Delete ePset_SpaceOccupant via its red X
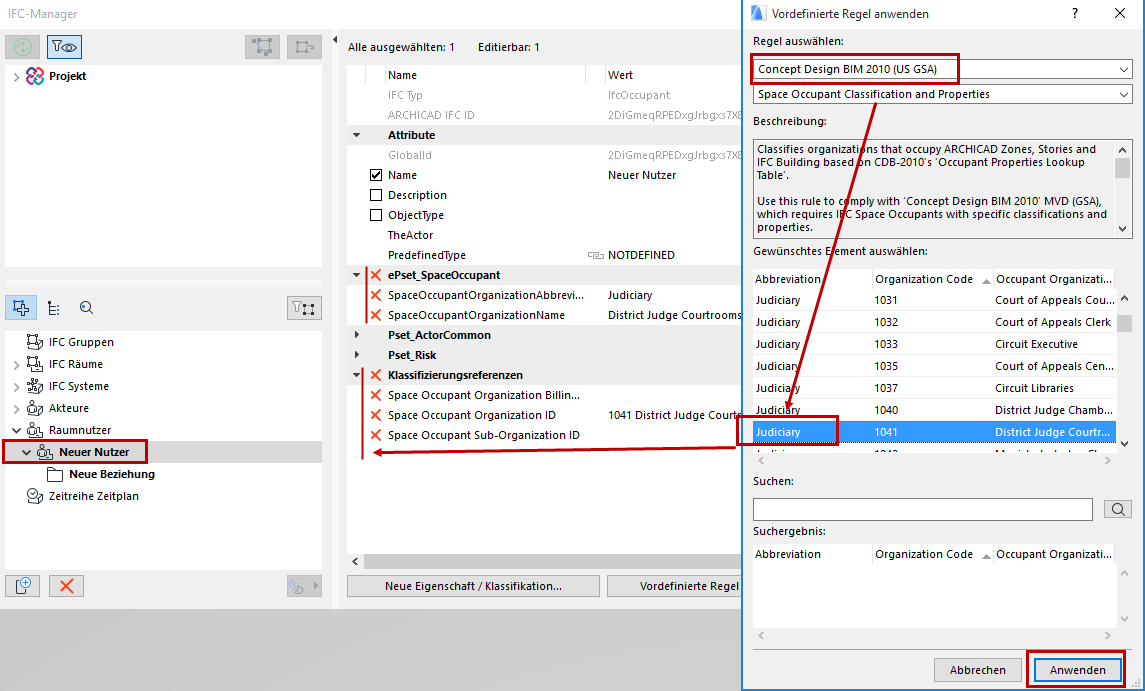The image size is (1145, 691). [x=376, y=275]
